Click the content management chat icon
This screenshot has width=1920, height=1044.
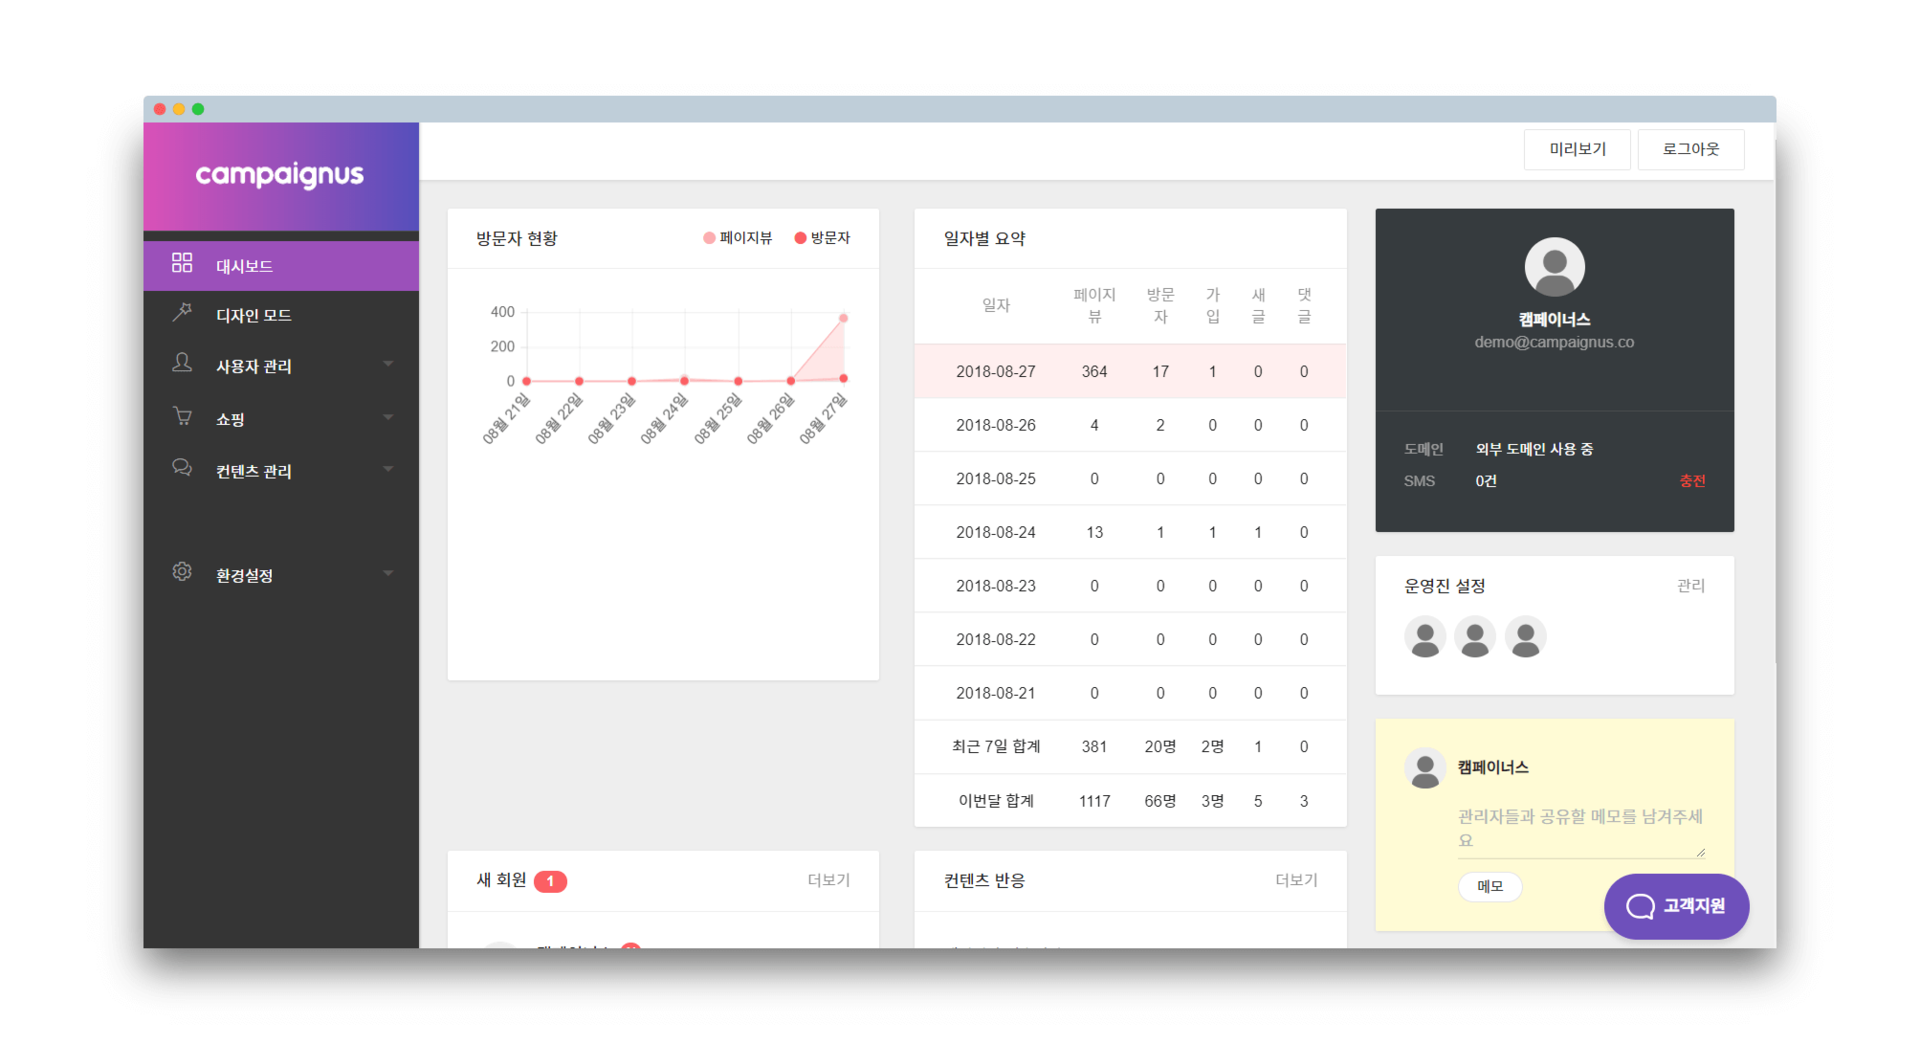[182, 468]
